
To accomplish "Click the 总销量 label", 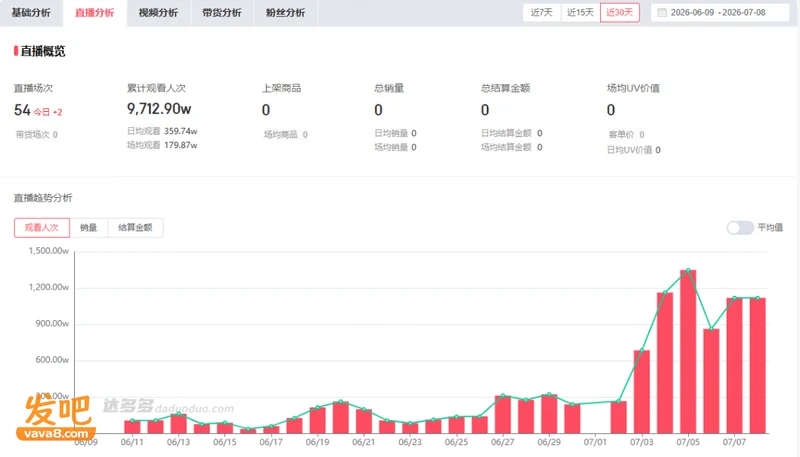I will pyautogui.click(x=389, y=88).
